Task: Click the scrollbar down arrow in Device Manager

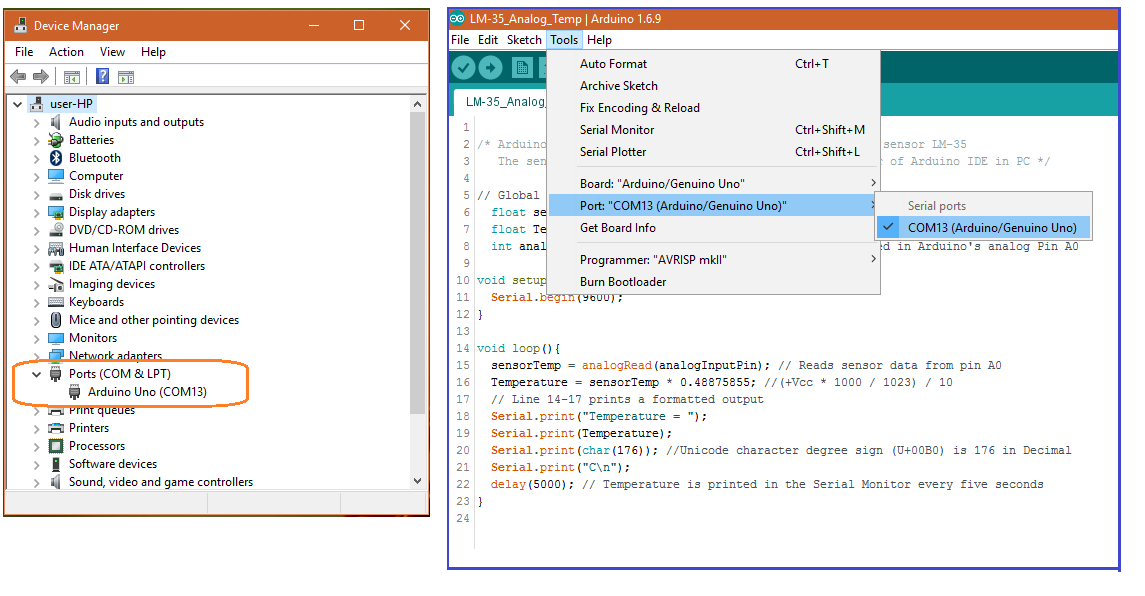Action: pos(417,480)
